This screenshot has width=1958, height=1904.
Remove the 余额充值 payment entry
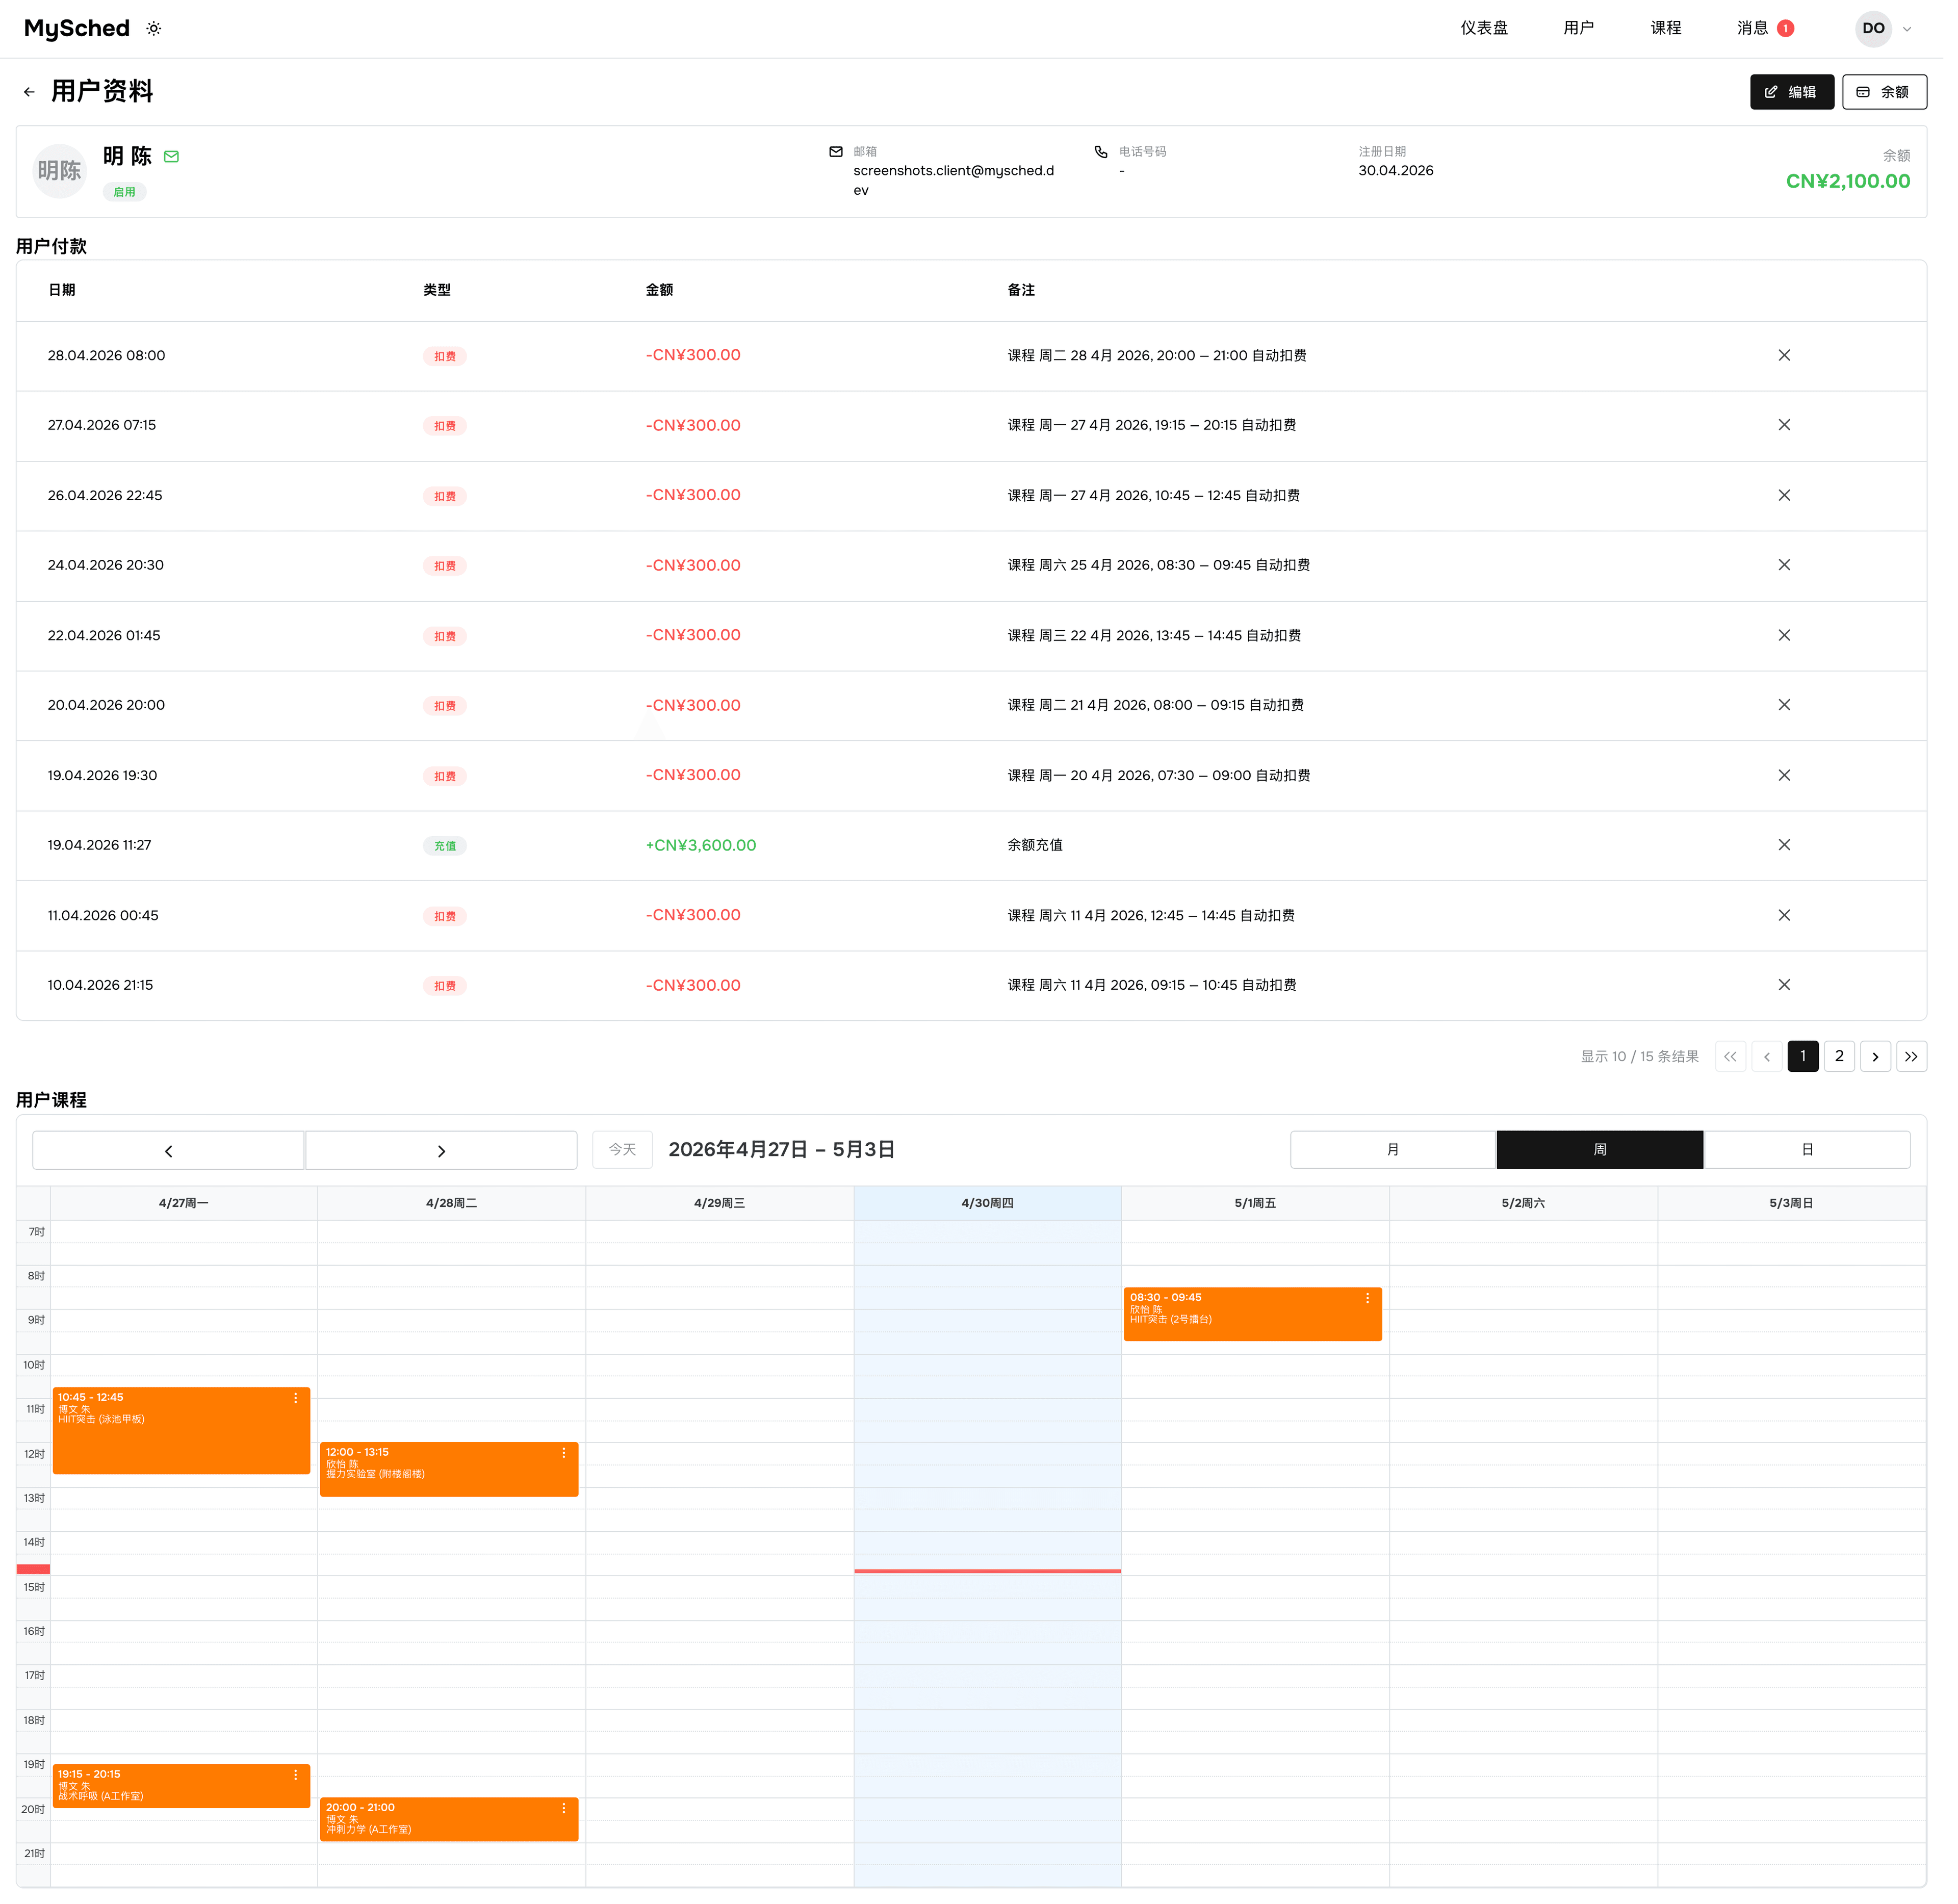pyautogui.click(x=1797, y=851)
